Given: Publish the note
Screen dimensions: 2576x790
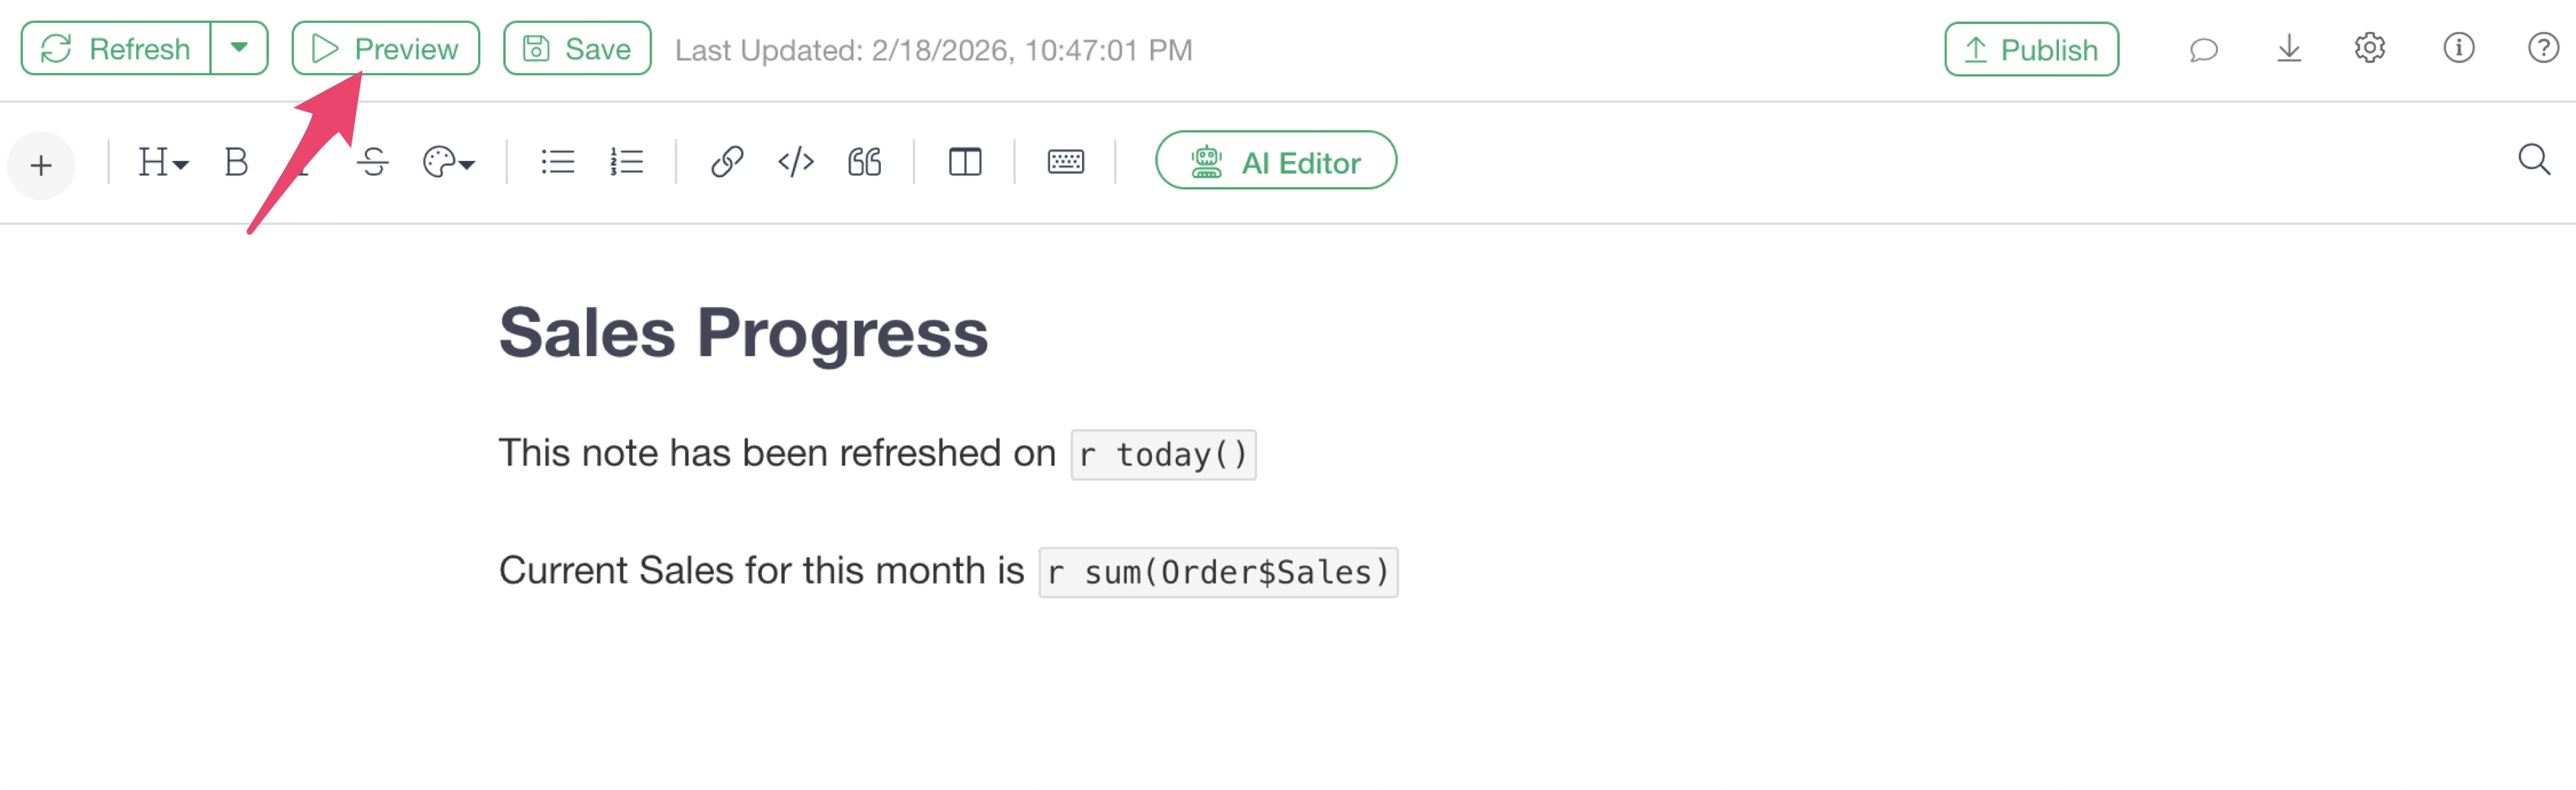Looking at the screenshot, I should tap(2030, 50).
